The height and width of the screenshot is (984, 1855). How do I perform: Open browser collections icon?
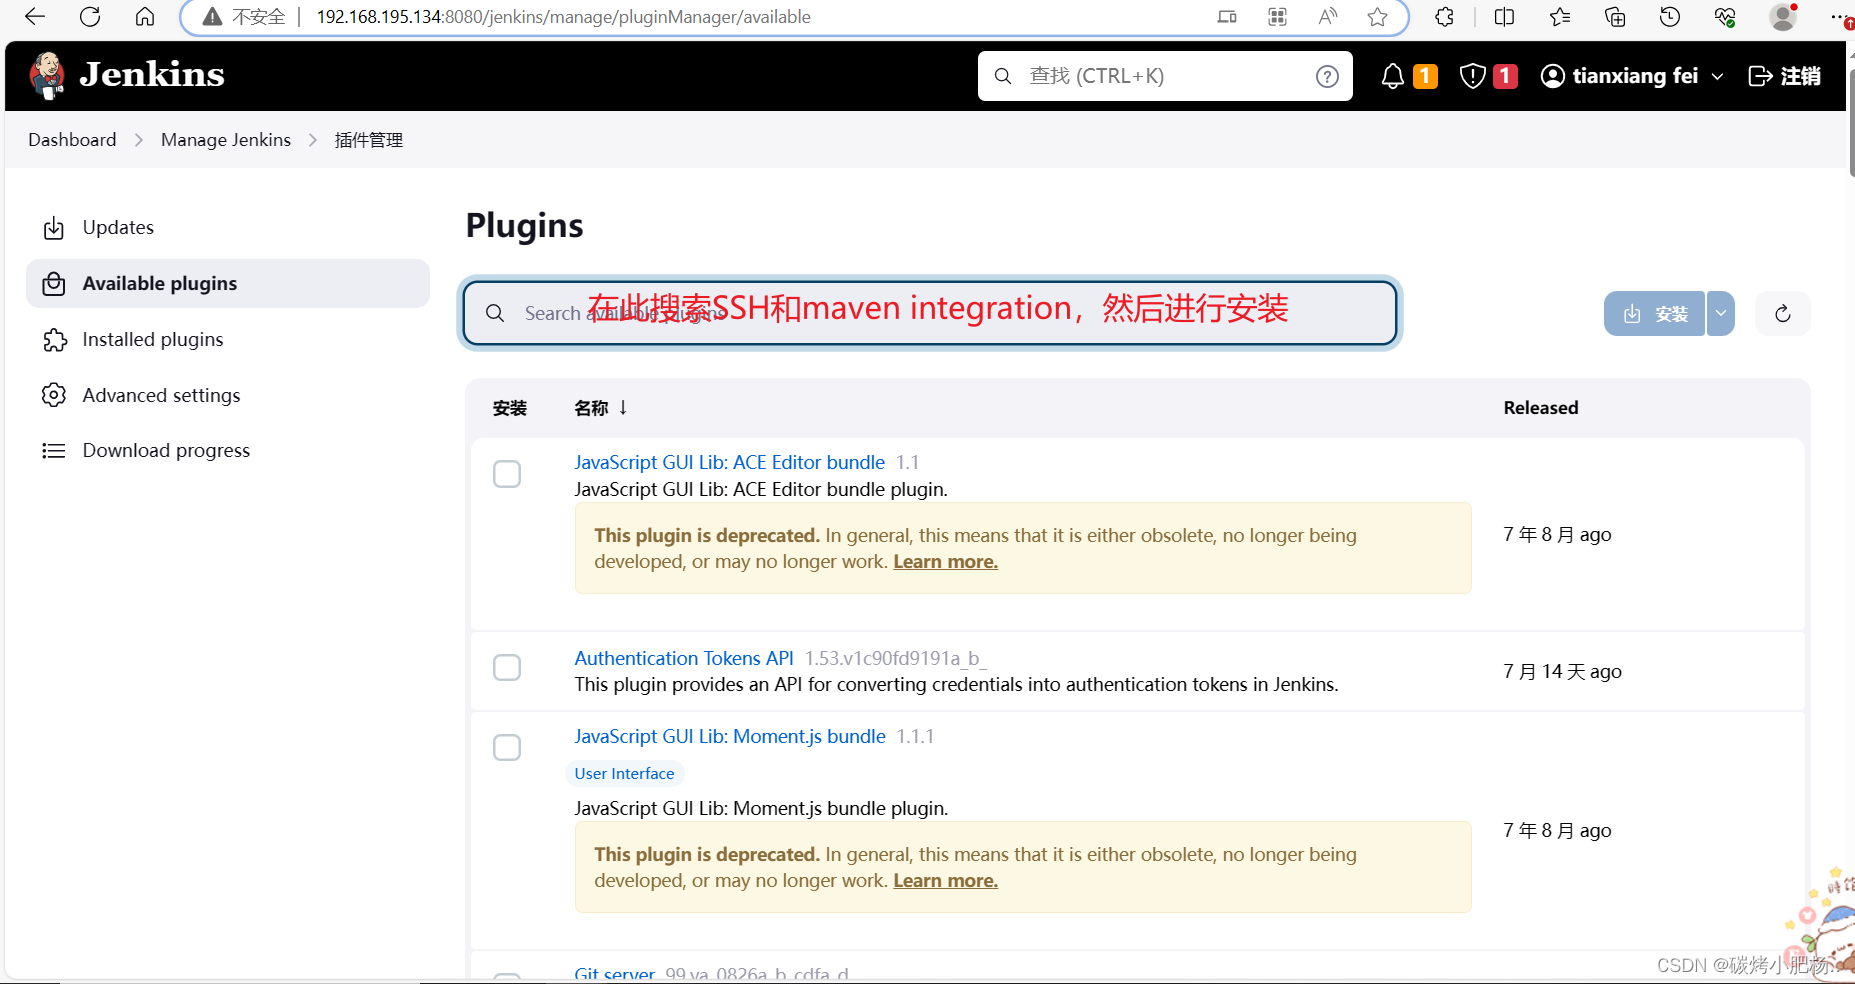[1615, 16]
